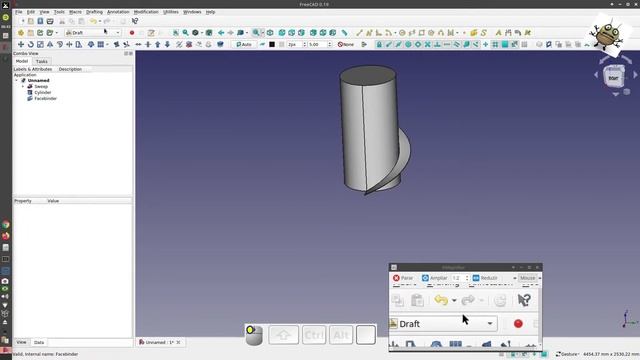Activate the Draft Mirror tool

pos(50,44)
